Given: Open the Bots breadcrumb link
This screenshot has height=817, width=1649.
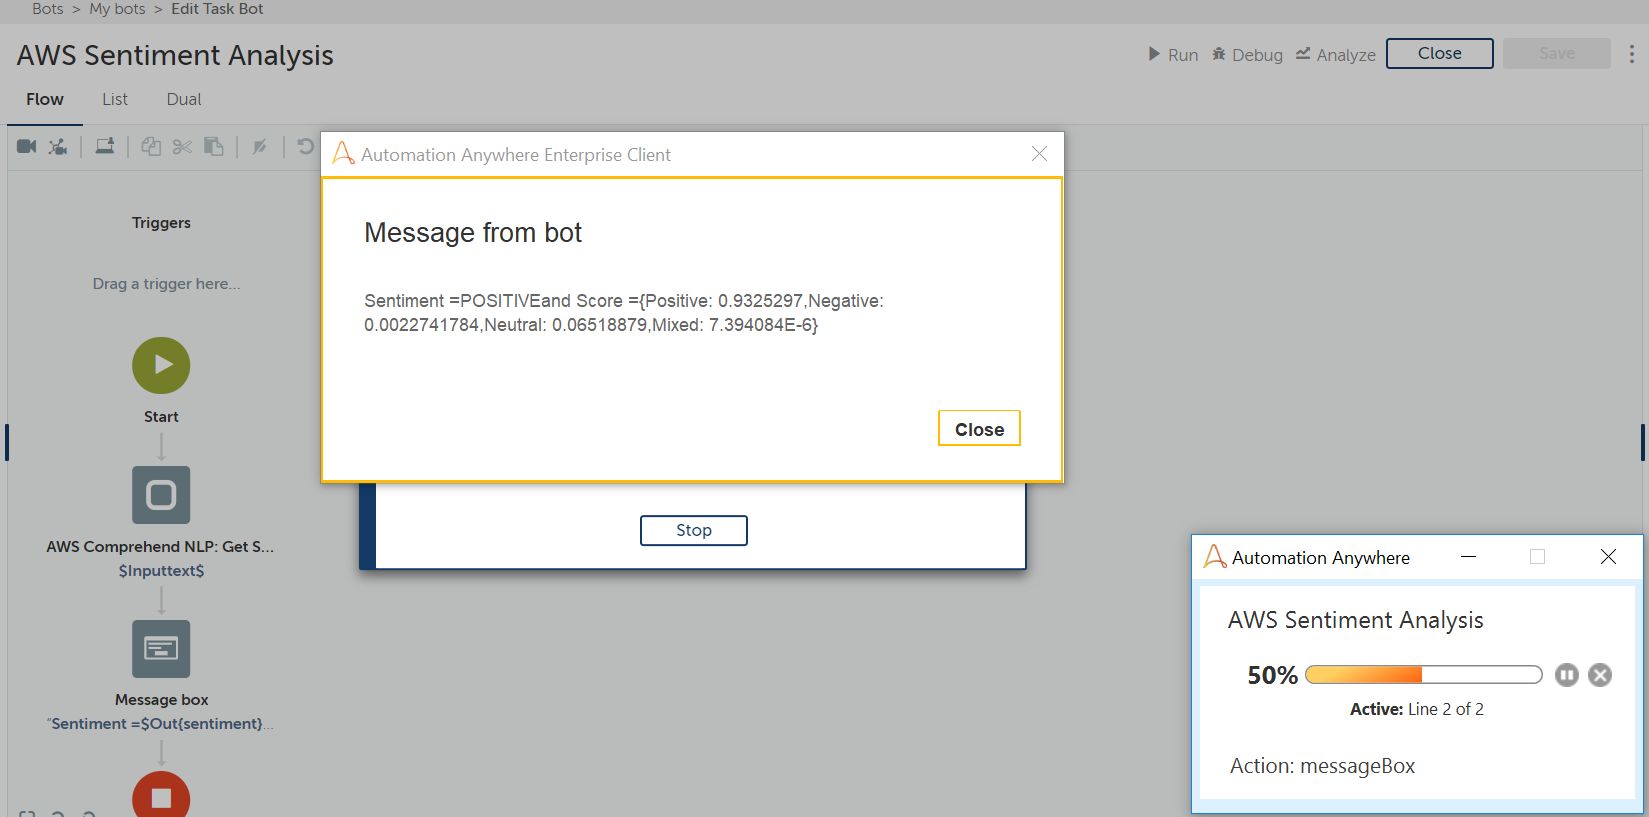Looking at the screenshot, I should coord(47,9).
